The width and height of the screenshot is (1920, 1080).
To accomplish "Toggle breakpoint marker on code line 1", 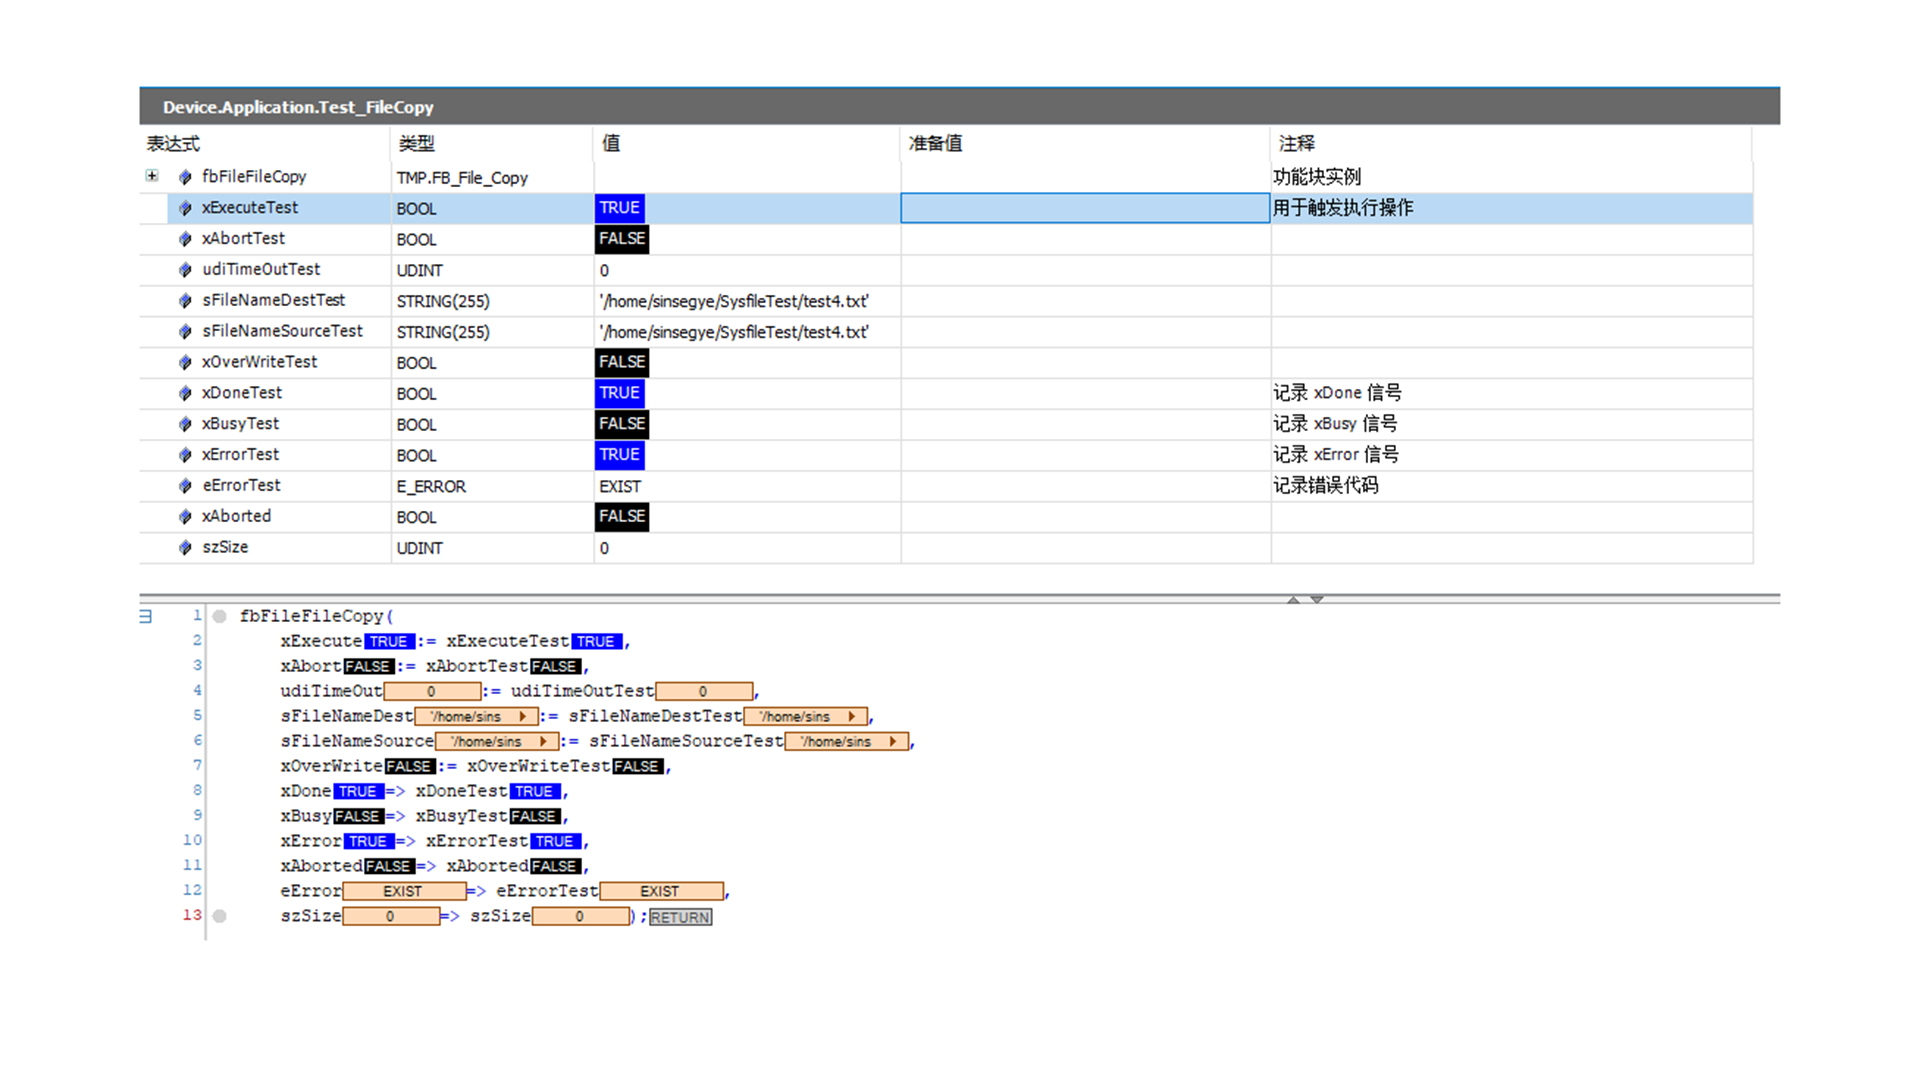I will [x=220, y=616].
